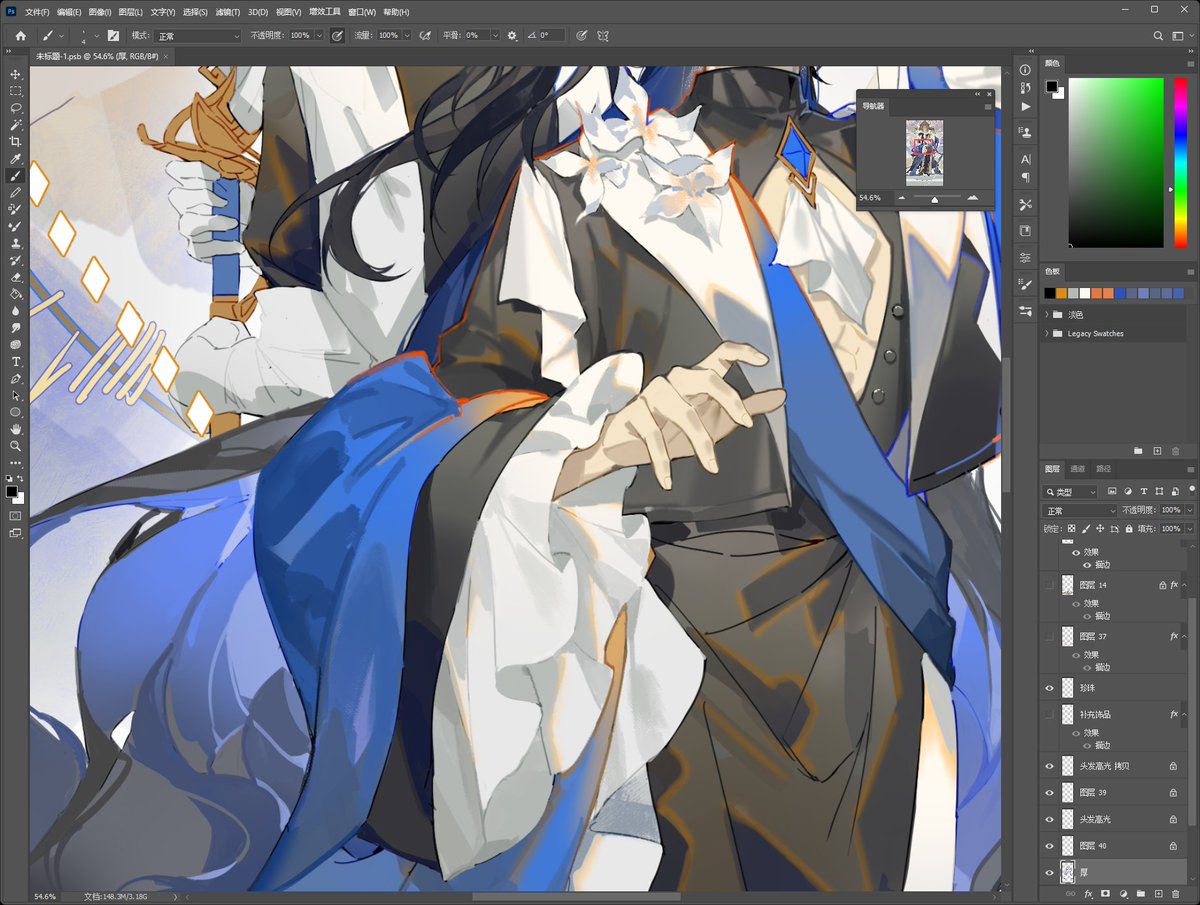The height and width of the screenshot is (905, 1200).
Task: Expand the Legacy Swatches folder
Action: [1047, 333]
